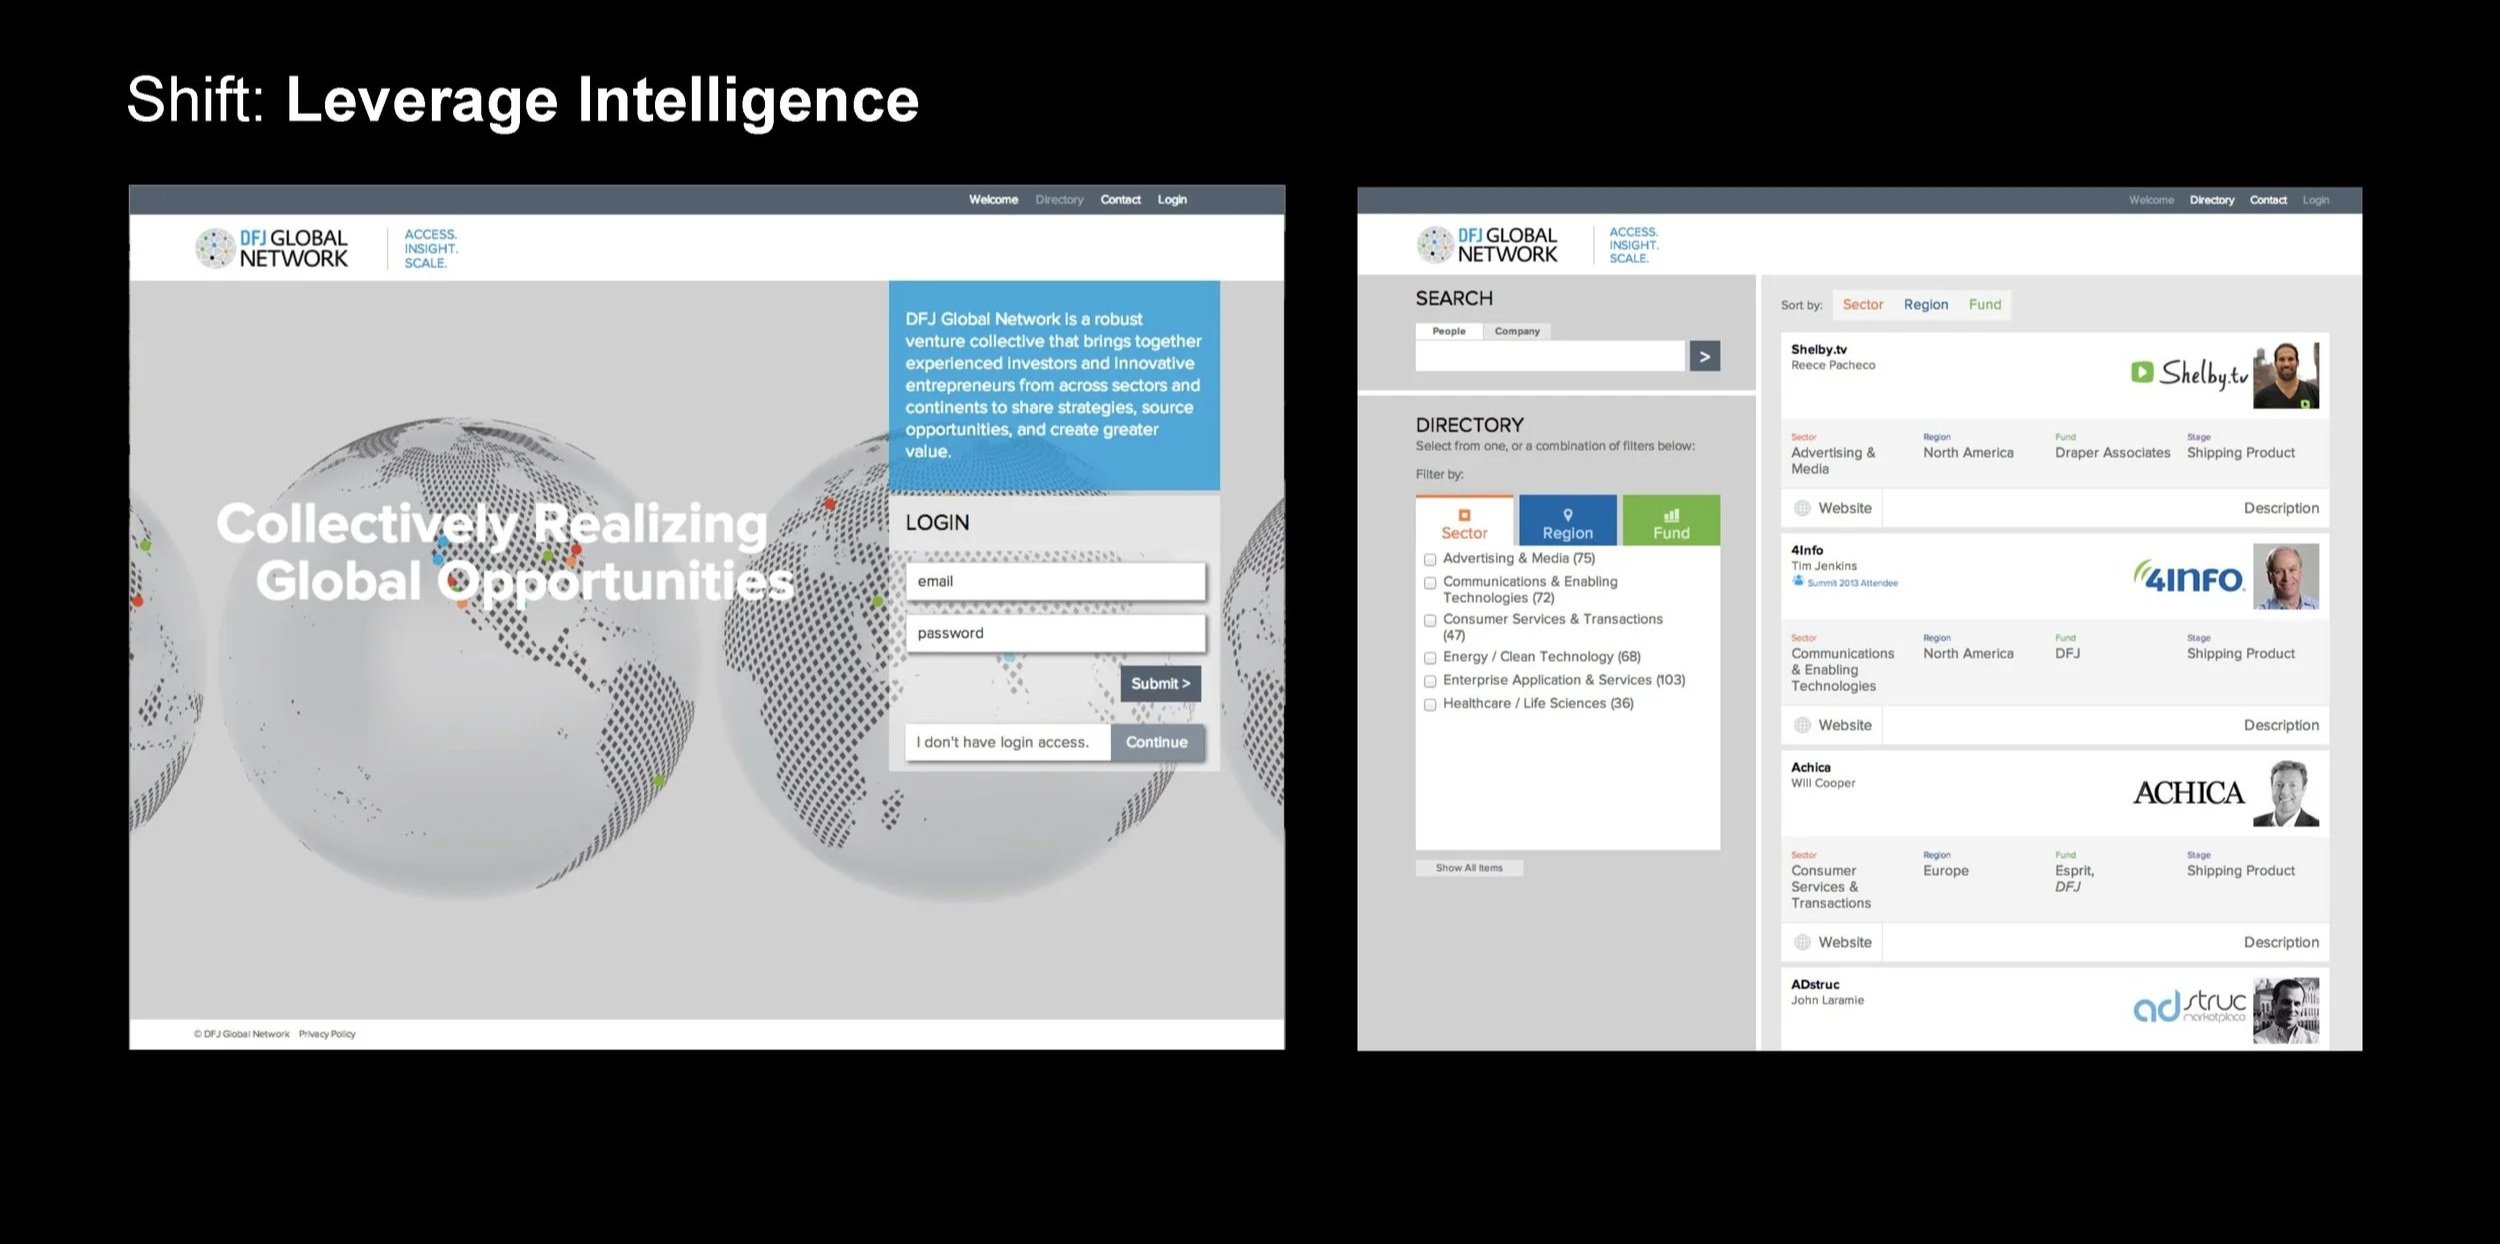Enable Energy / Clean Technology checkbox
Viewport: 2500px width, 1244px height.
click(1430, 658)
